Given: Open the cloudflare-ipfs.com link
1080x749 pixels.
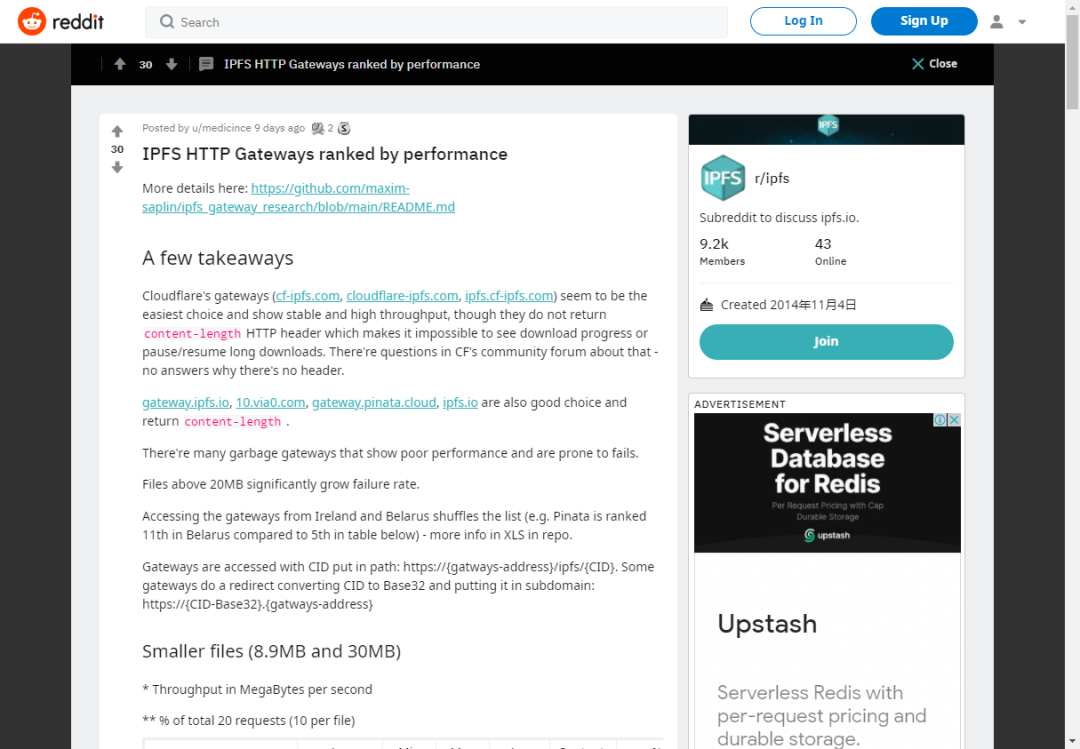Looking at the screenshot, I should [x=402, y=296].
